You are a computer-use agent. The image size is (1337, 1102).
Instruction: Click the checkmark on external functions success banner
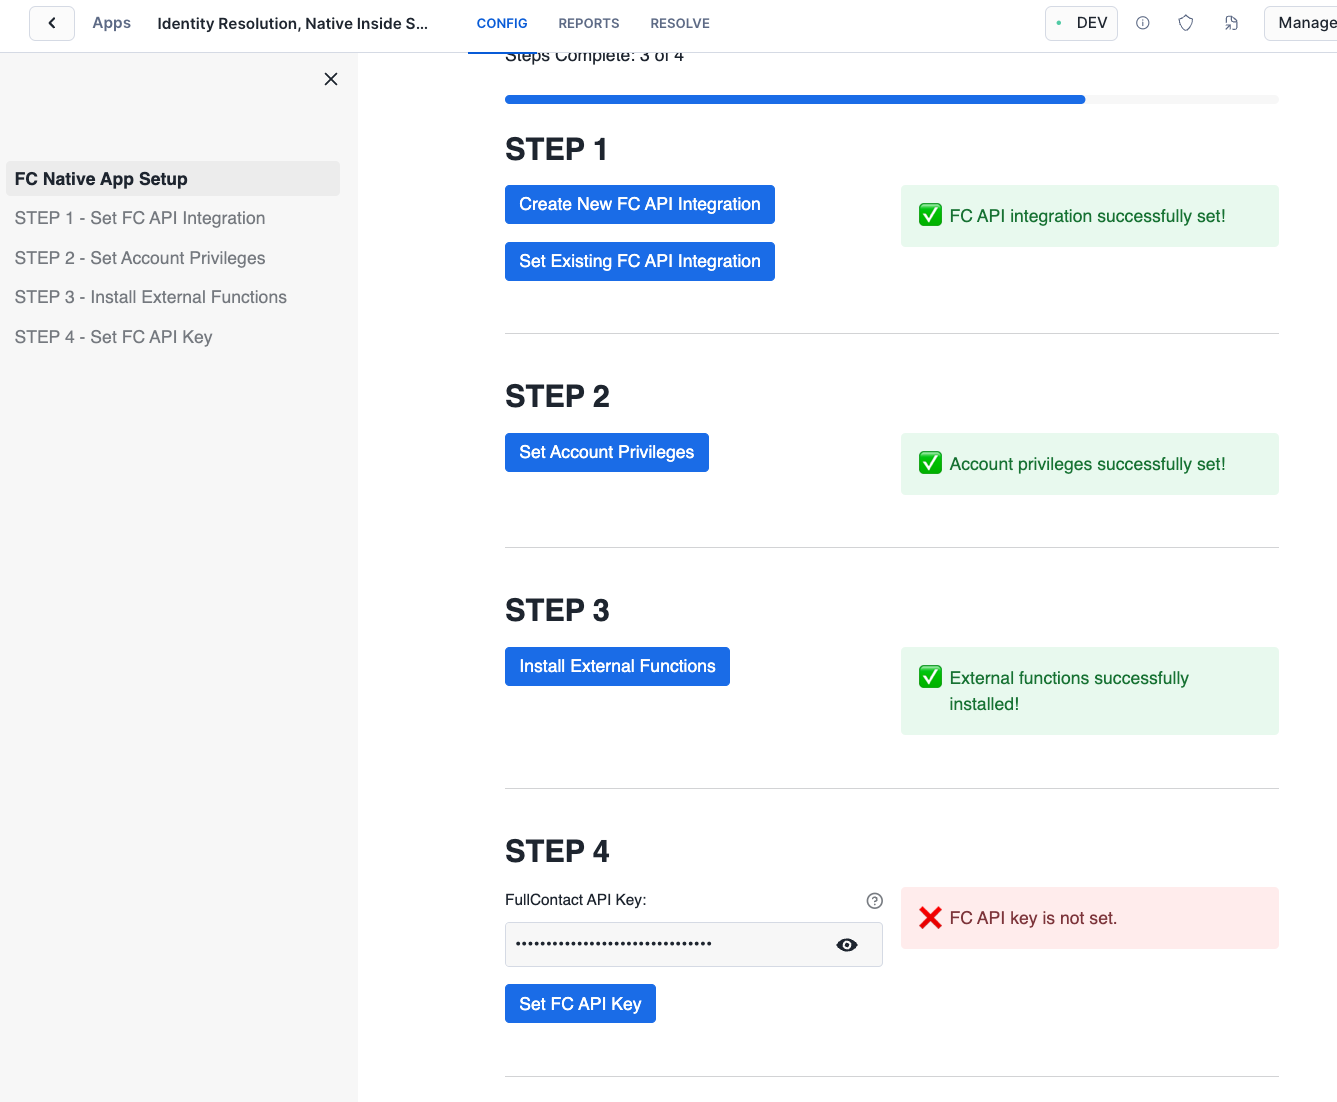click(x=930, y=677)
